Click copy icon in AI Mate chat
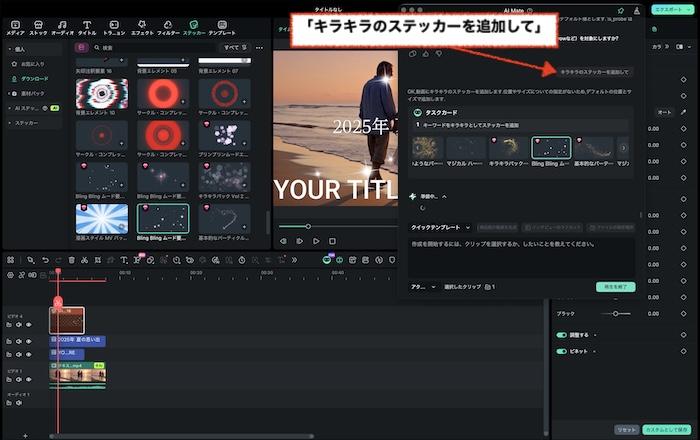The height and width of the screenshot is (440, 700). click(412, 54)
